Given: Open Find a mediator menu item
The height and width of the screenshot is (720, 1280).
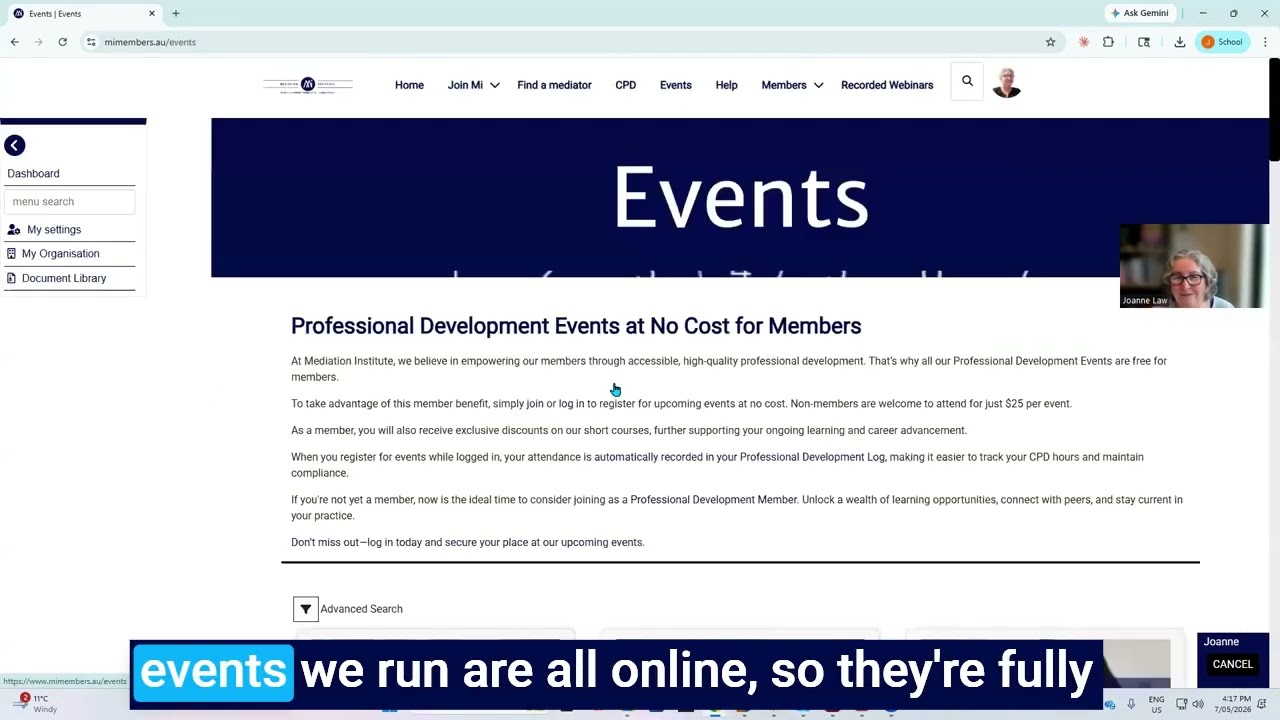Looking at the screenshot, I should [x=554, y=85].
